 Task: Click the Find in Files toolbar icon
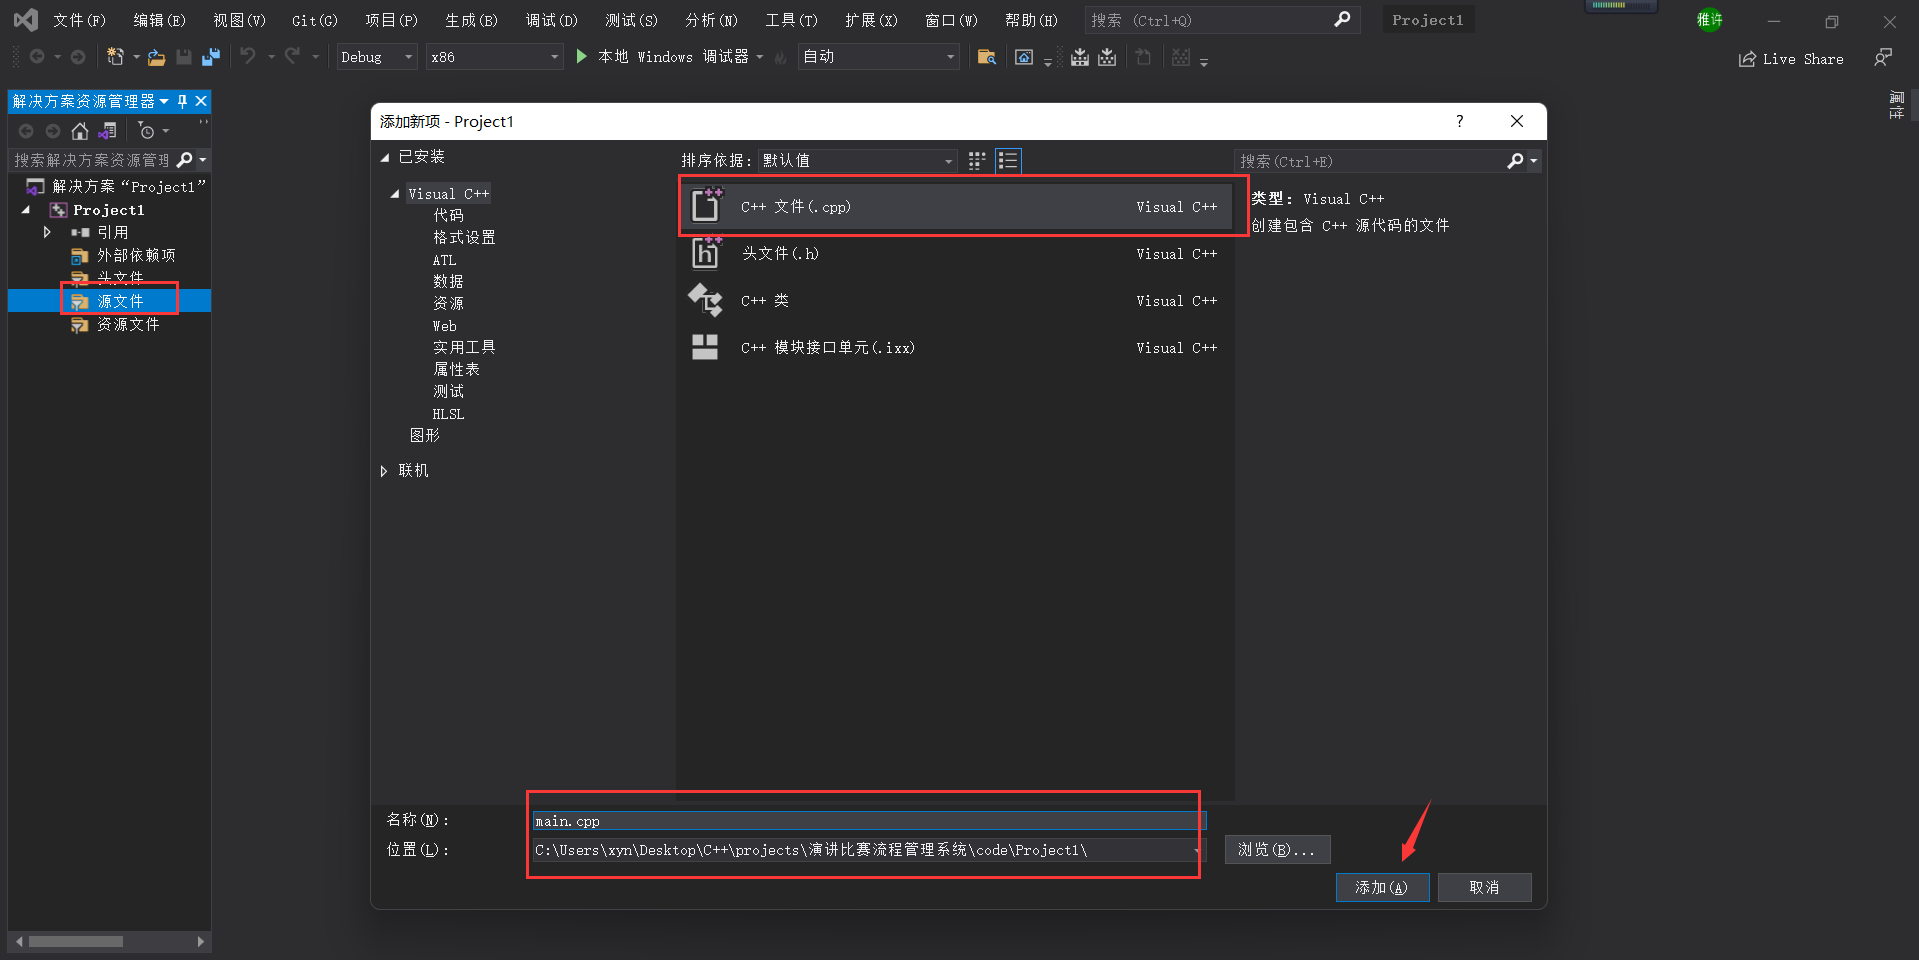[x=986, y=57]
